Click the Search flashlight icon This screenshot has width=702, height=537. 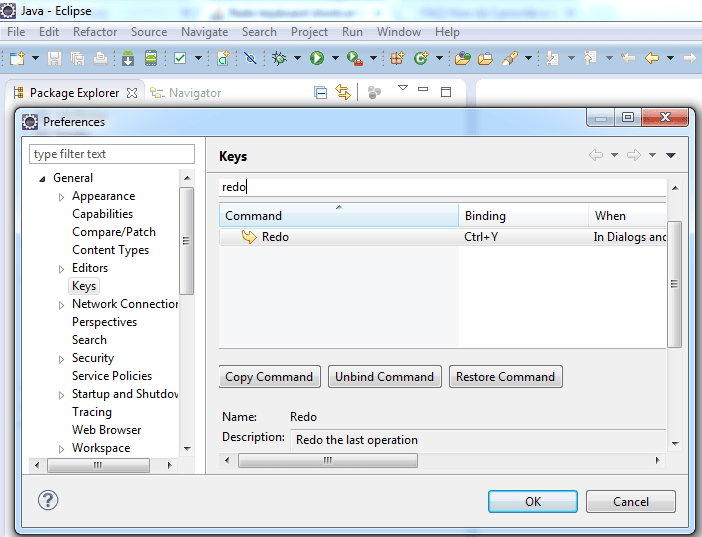click(510, 58)
